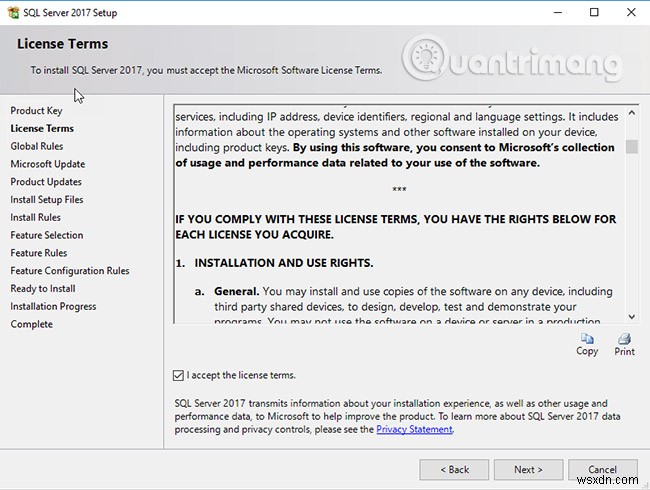
Task: Click the 'INSTALLATION AND USE RIGHTS.' heading
Action: (x=284, y=263)
